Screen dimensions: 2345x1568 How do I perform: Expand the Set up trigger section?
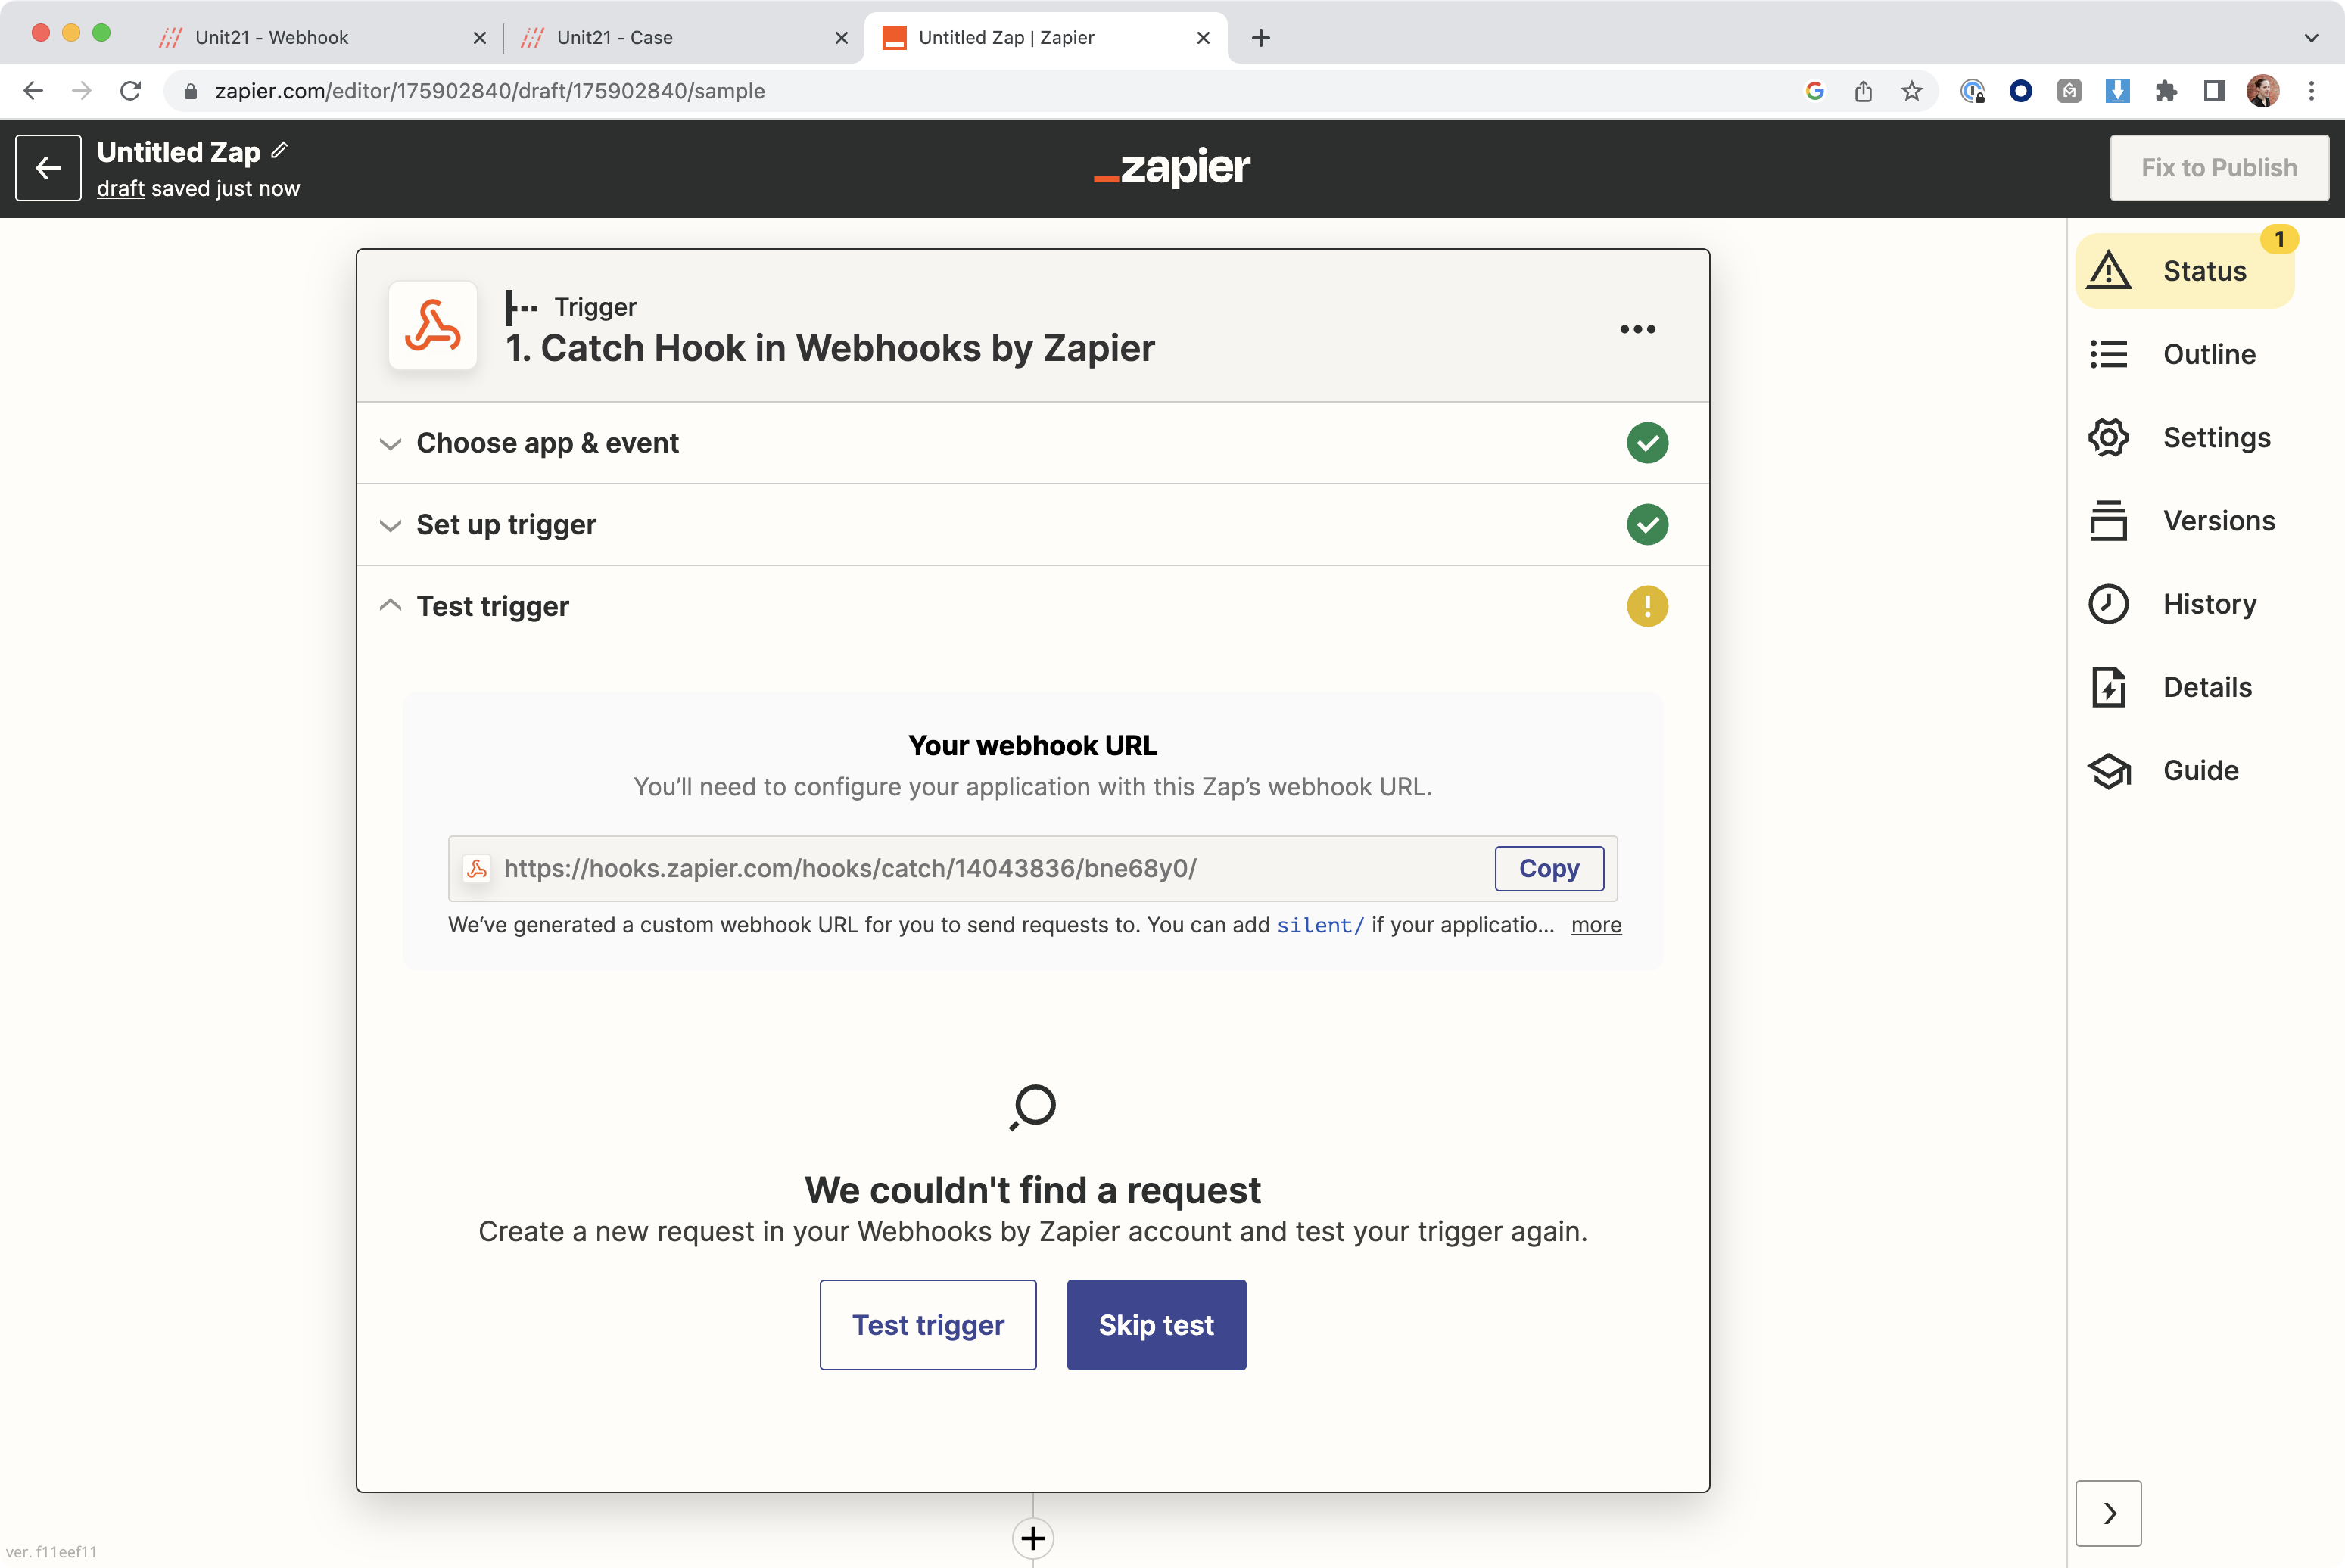click(x=505, y=525)
